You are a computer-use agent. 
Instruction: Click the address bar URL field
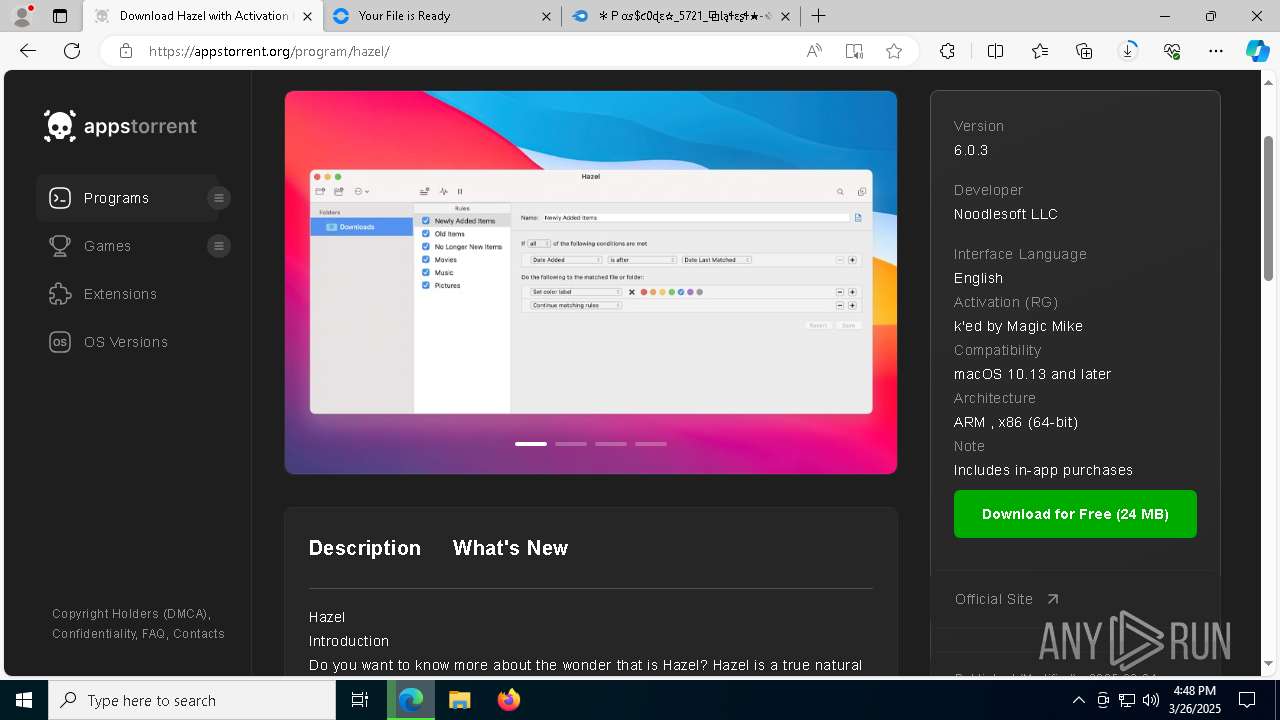pos(470,51)
